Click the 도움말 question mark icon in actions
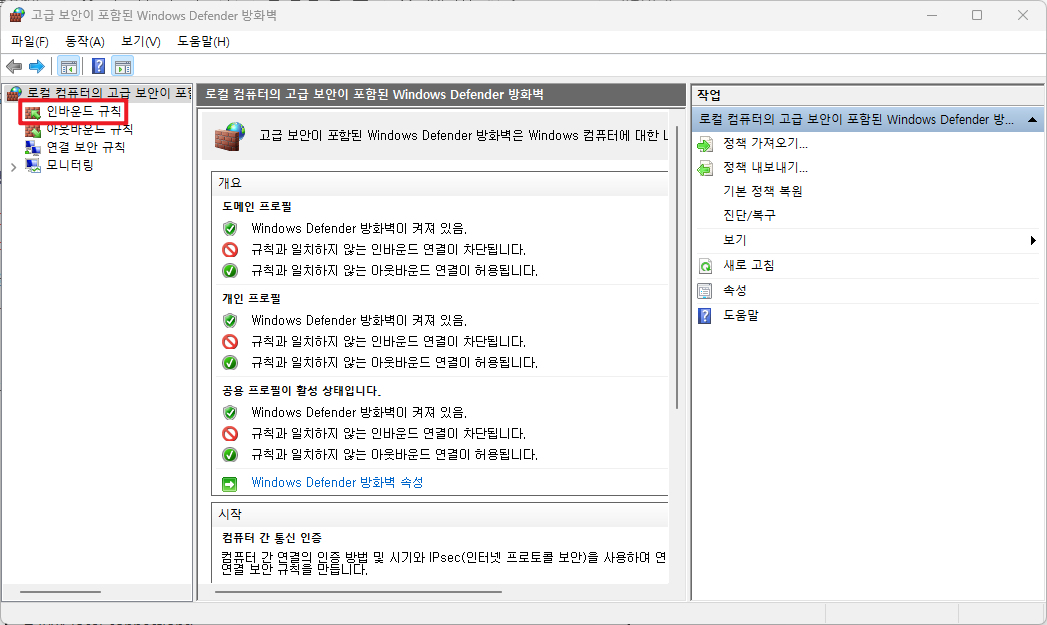This screenshot has width=1047, height=625. pyautogui.click(x=705, y=315)
